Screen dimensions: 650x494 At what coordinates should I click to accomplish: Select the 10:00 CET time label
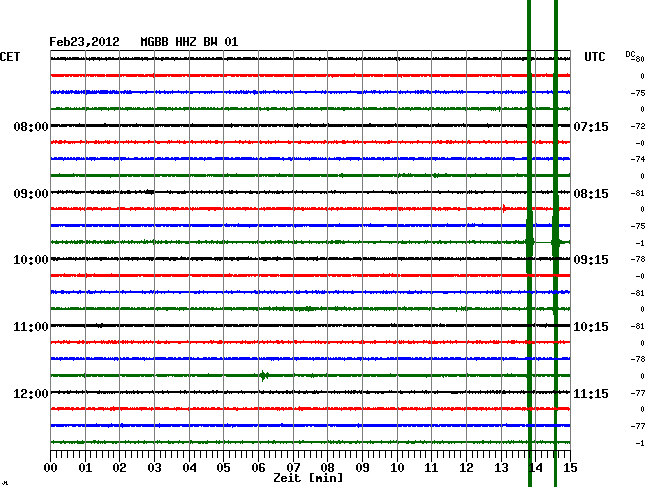pyautogui.click(x=31, y=260)
